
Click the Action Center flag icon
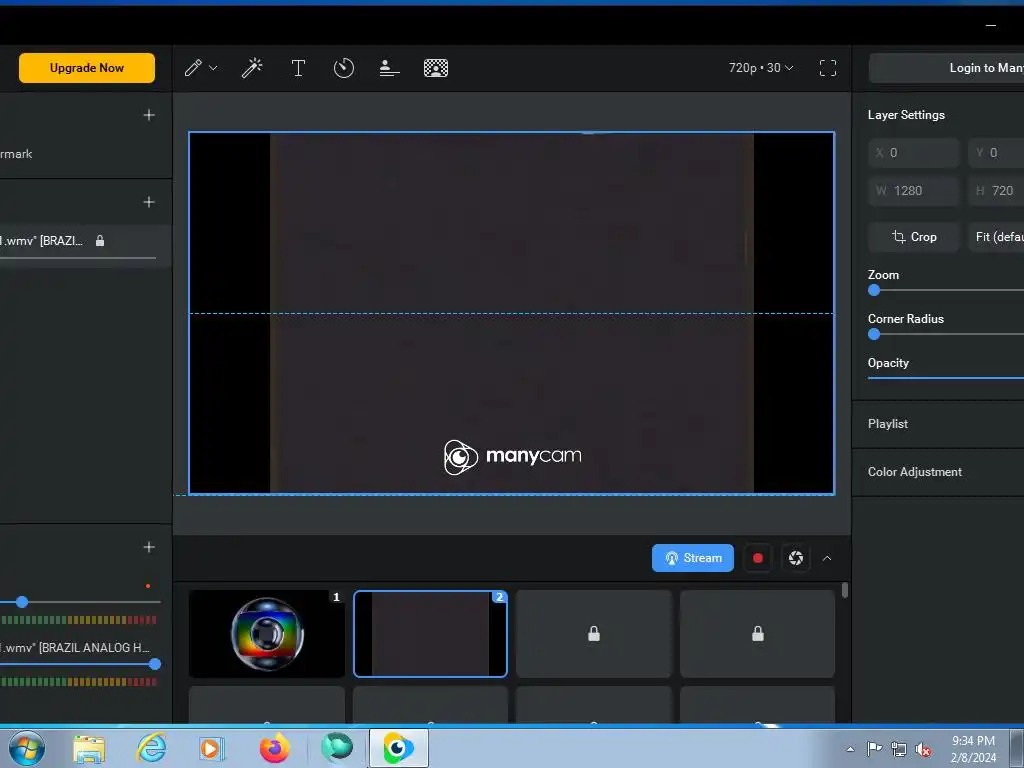click(874, 748)
